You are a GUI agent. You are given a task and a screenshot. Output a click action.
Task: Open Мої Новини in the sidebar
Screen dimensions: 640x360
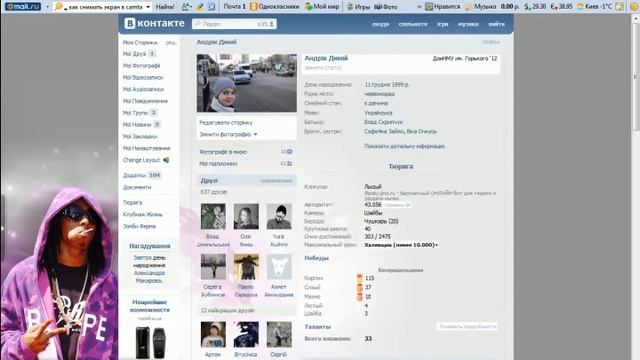tap(137, 125)
